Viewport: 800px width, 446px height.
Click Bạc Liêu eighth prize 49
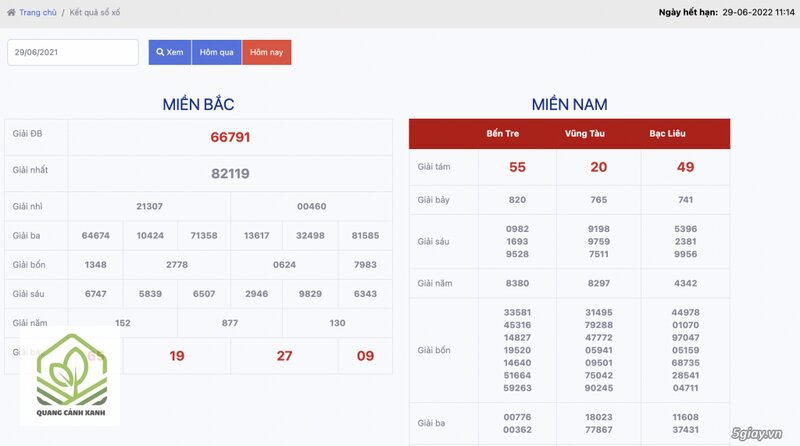click(685, 167)
